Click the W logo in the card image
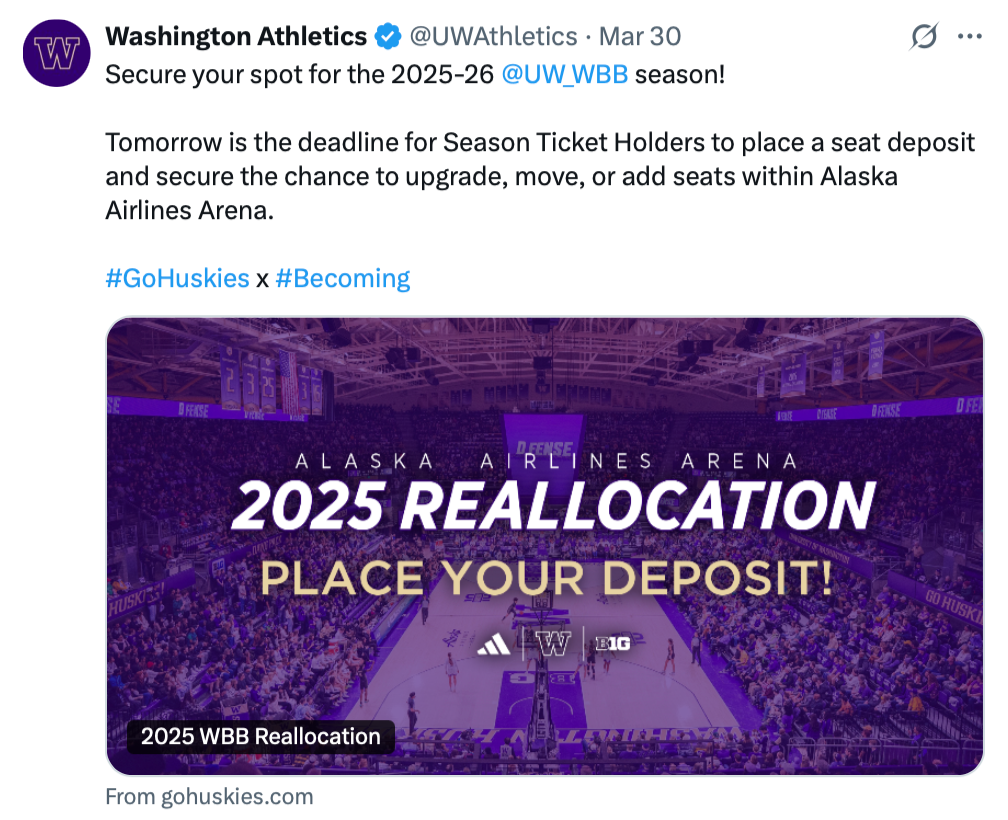Image resolution: width=1008 pixels, height=820 pixels. [x=553, y=643]
